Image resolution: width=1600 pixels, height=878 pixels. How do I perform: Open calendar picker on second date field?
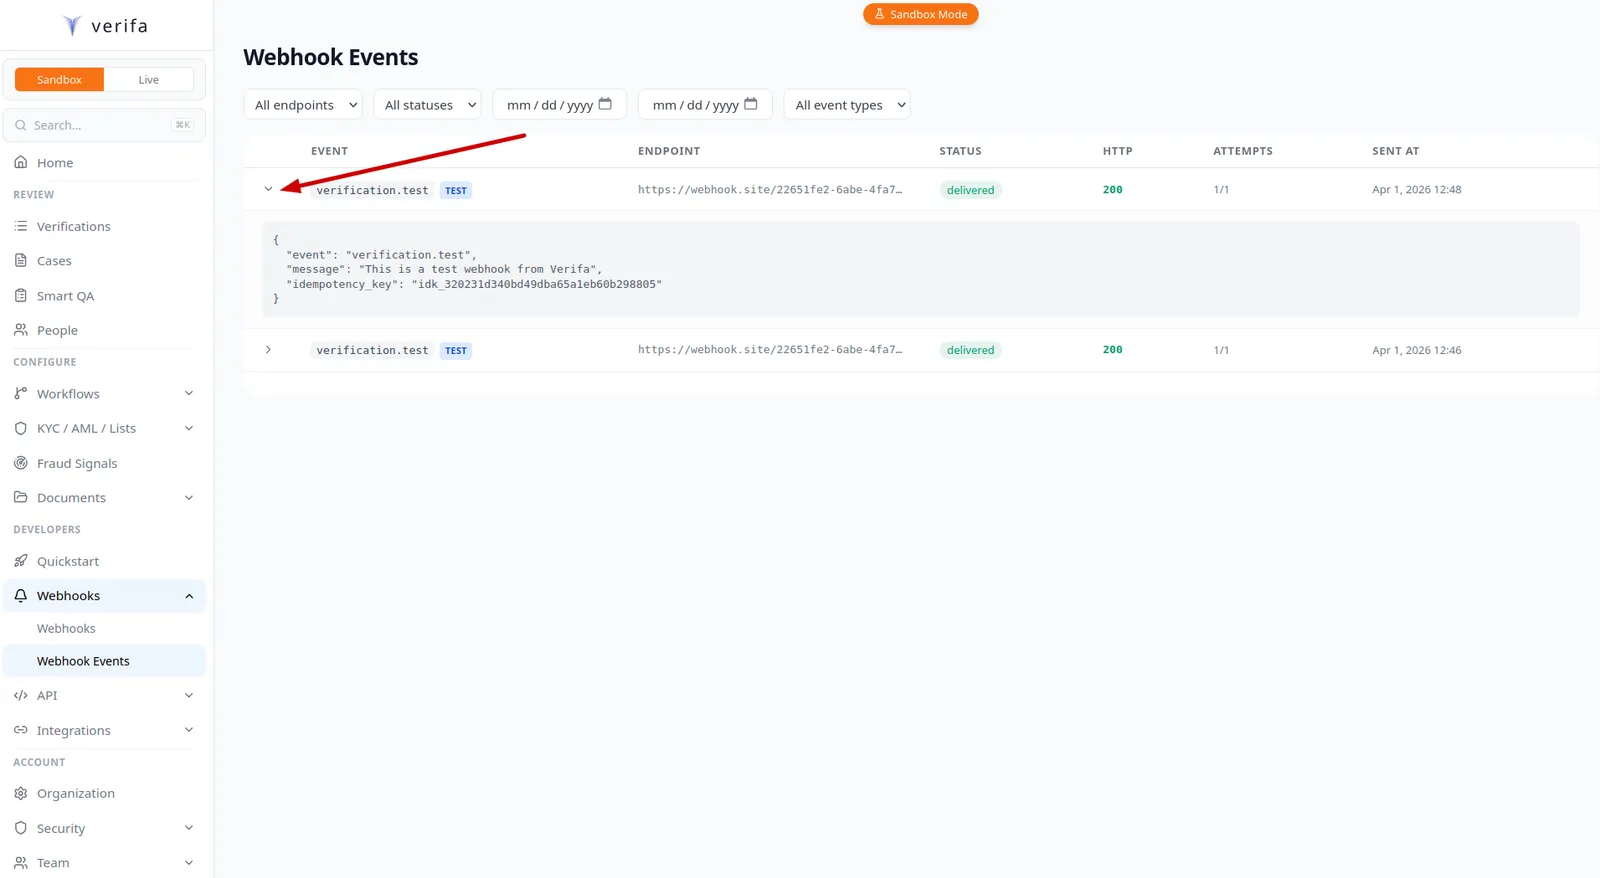tap(751, 104)
